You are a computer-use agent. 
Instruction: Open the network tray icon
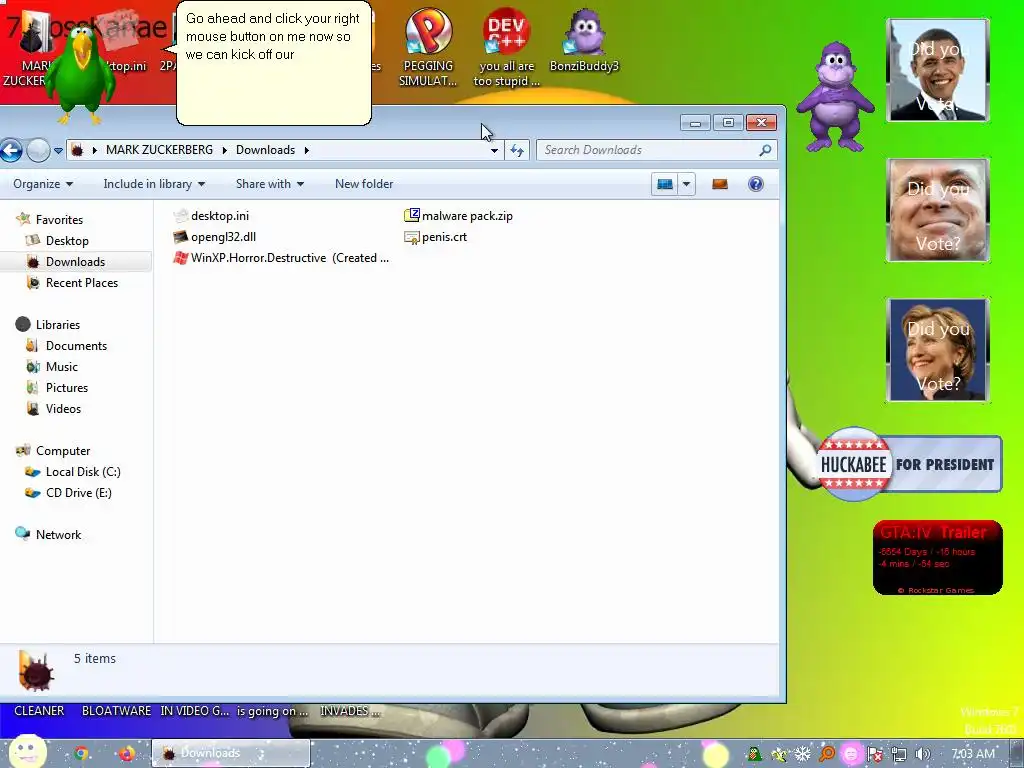[x=899, y=754]
